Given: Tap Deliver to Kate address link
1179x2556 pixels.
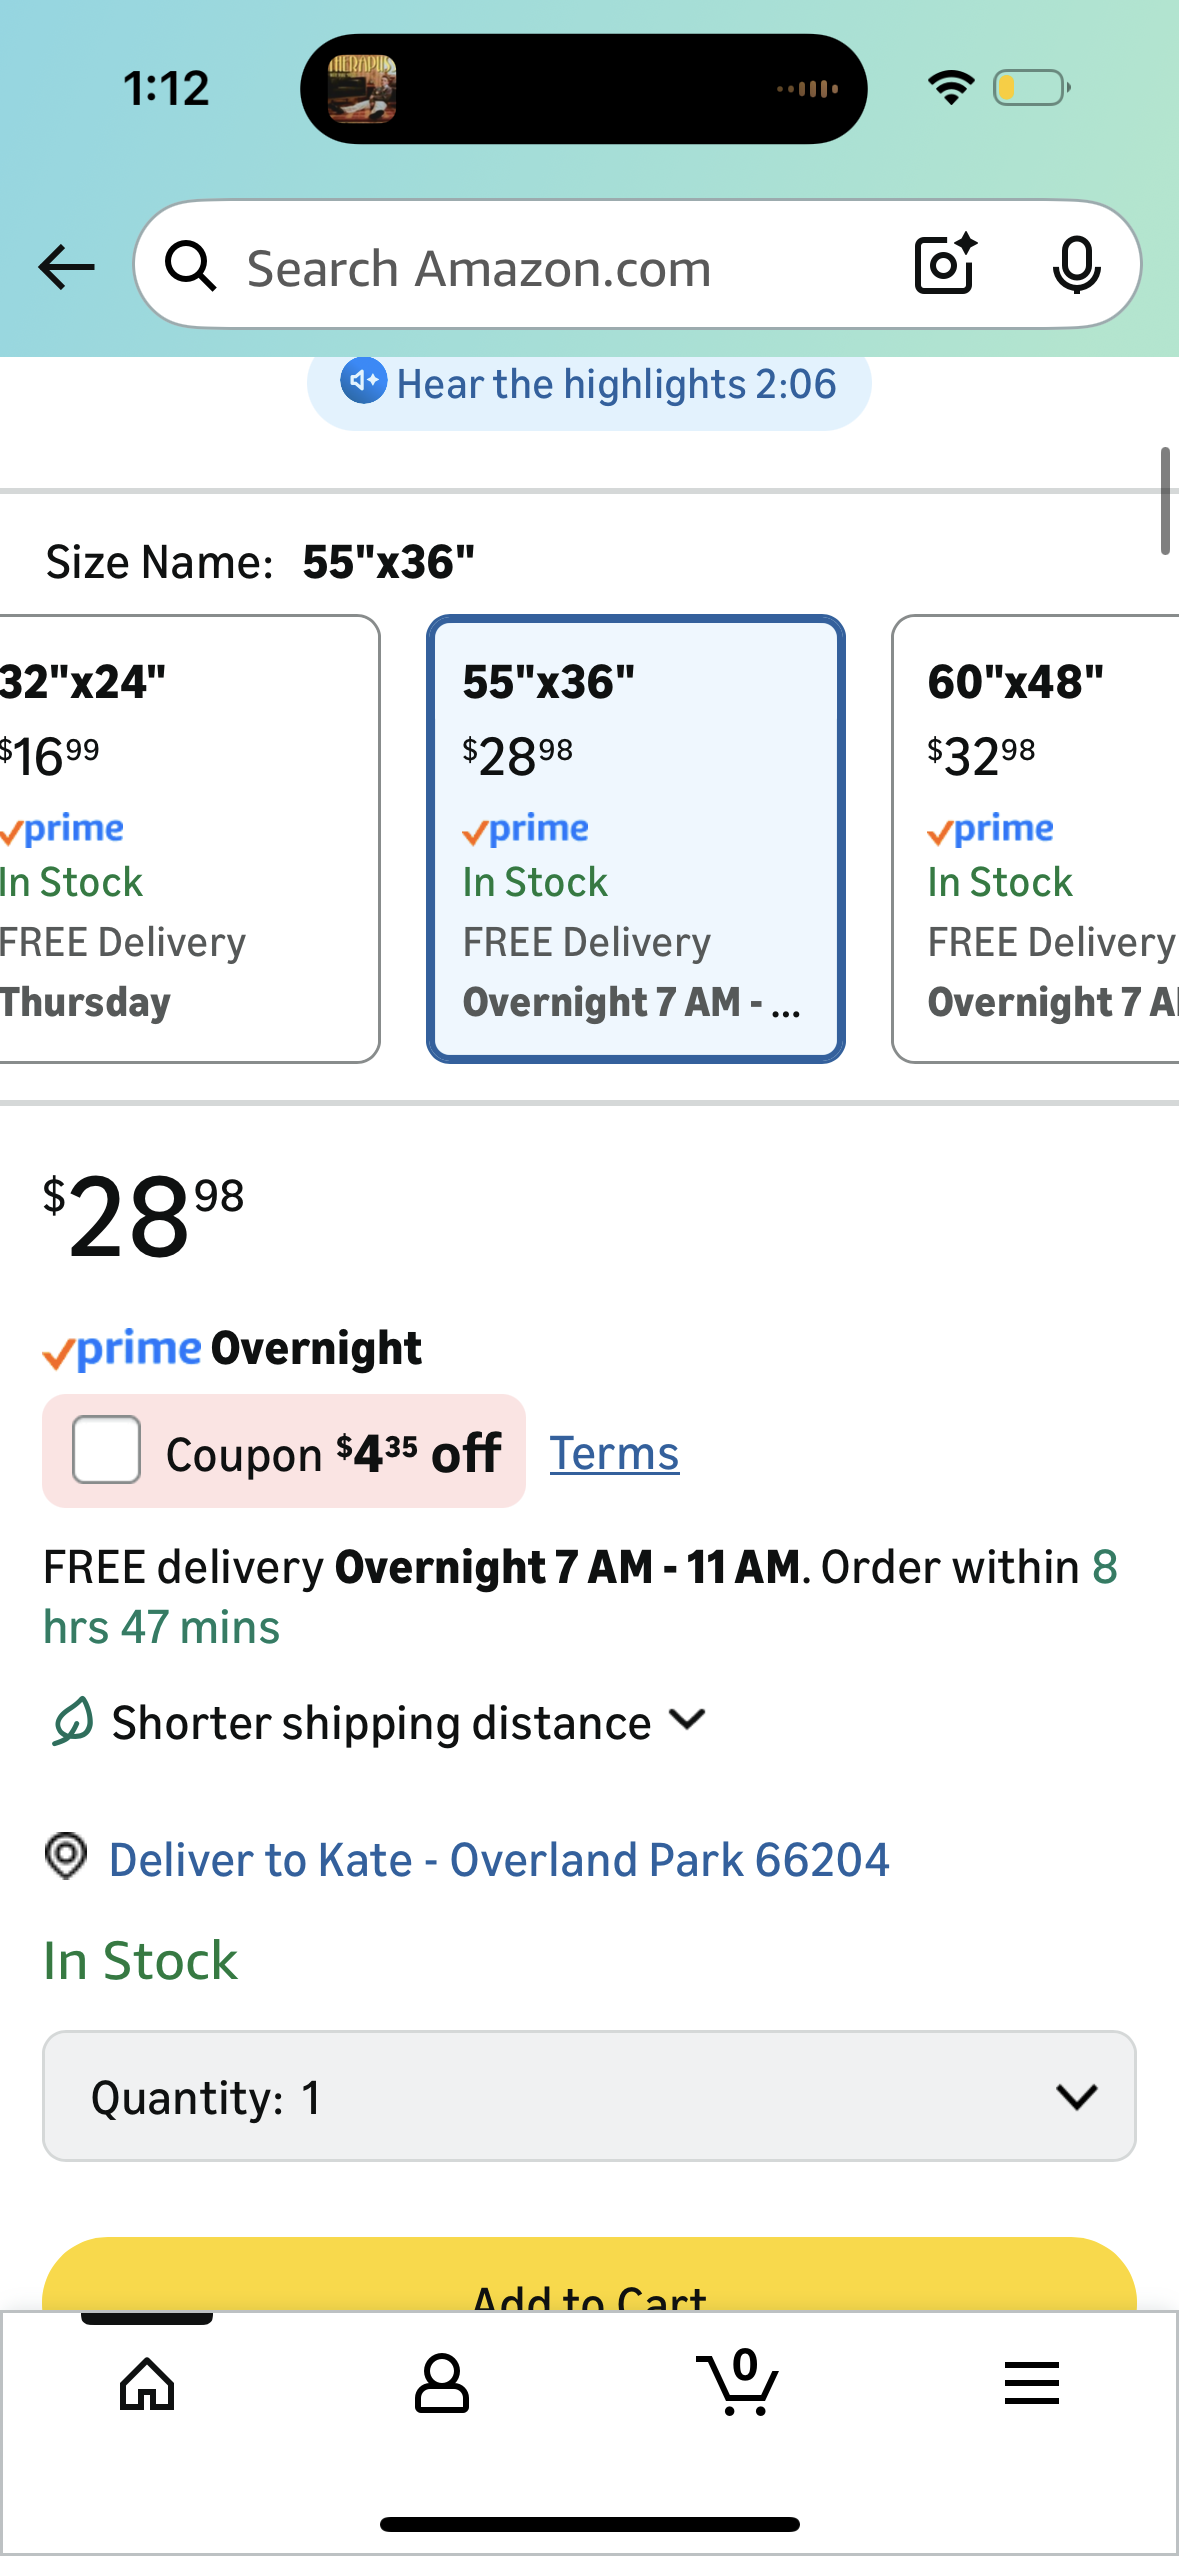Looking at the screenshot, I should [498, 1860].
